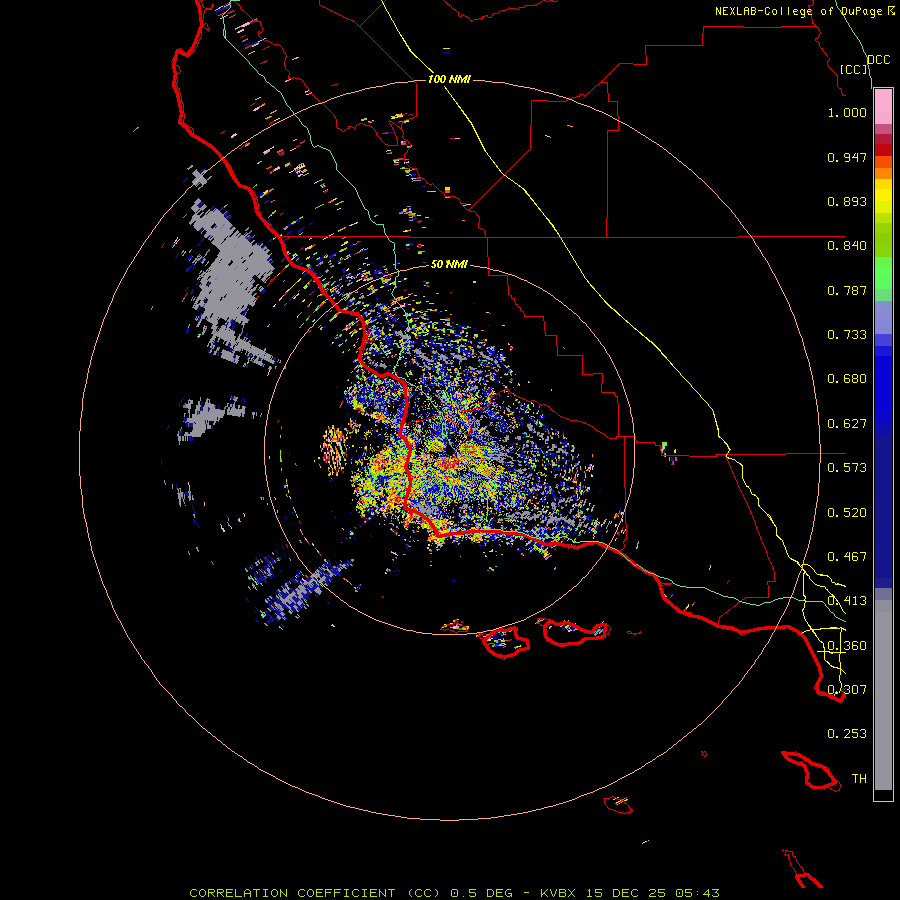Click the Correlation Coefficient KVBX caption text
The height and width of the screenshot is (900, 900).
pyautogui.click(x=454, y=893)
